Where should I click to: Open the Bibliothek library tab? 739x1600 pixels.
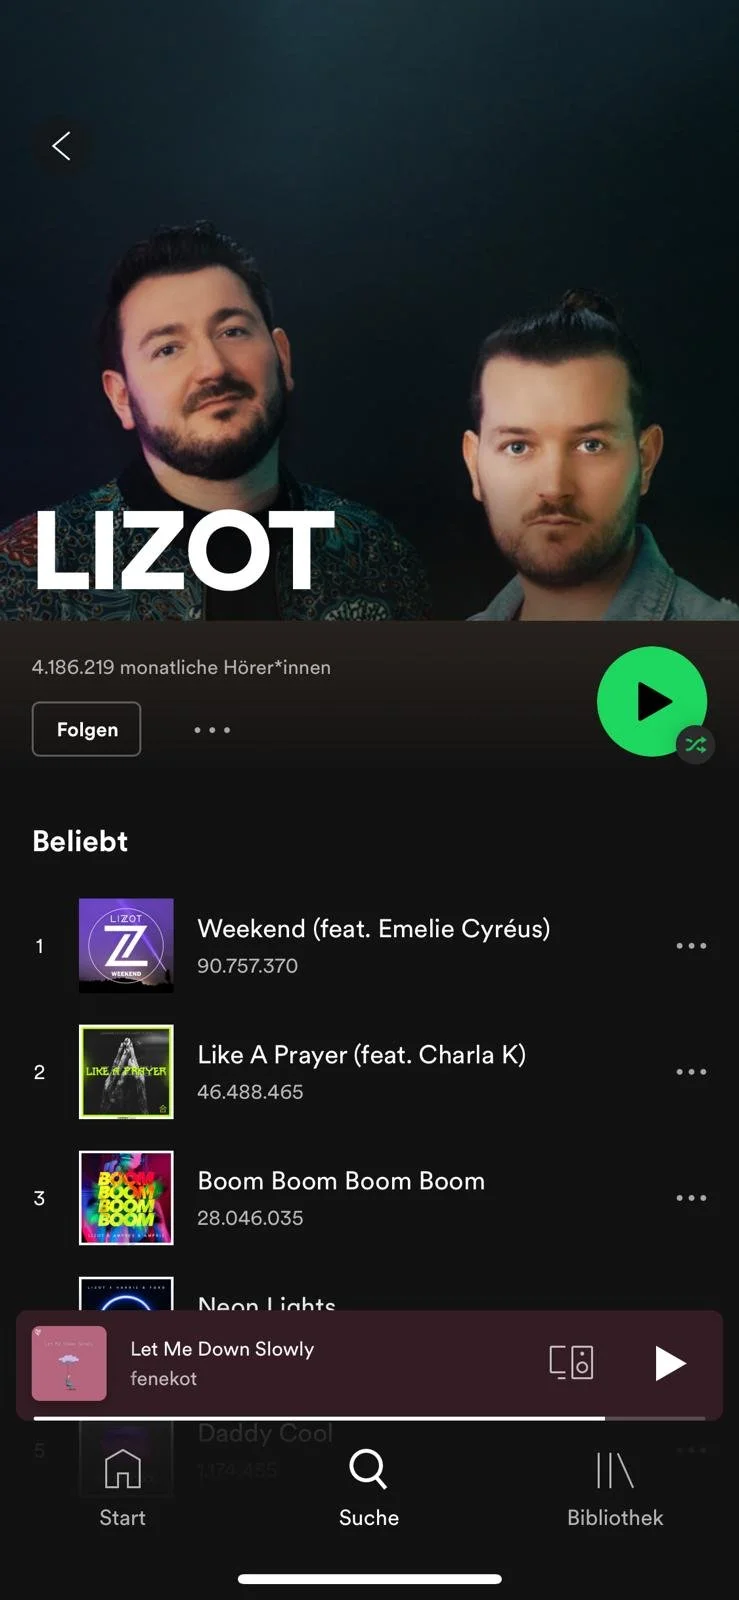[615, 1488]
